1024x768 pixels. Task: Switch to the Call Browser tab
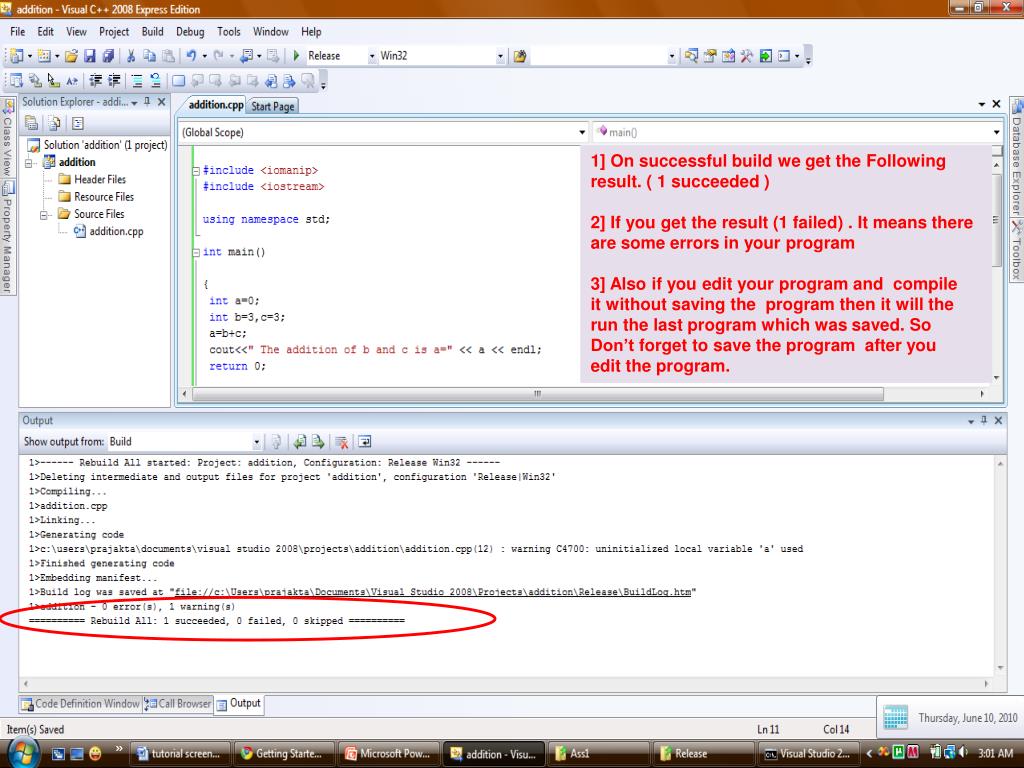point(178,704)
